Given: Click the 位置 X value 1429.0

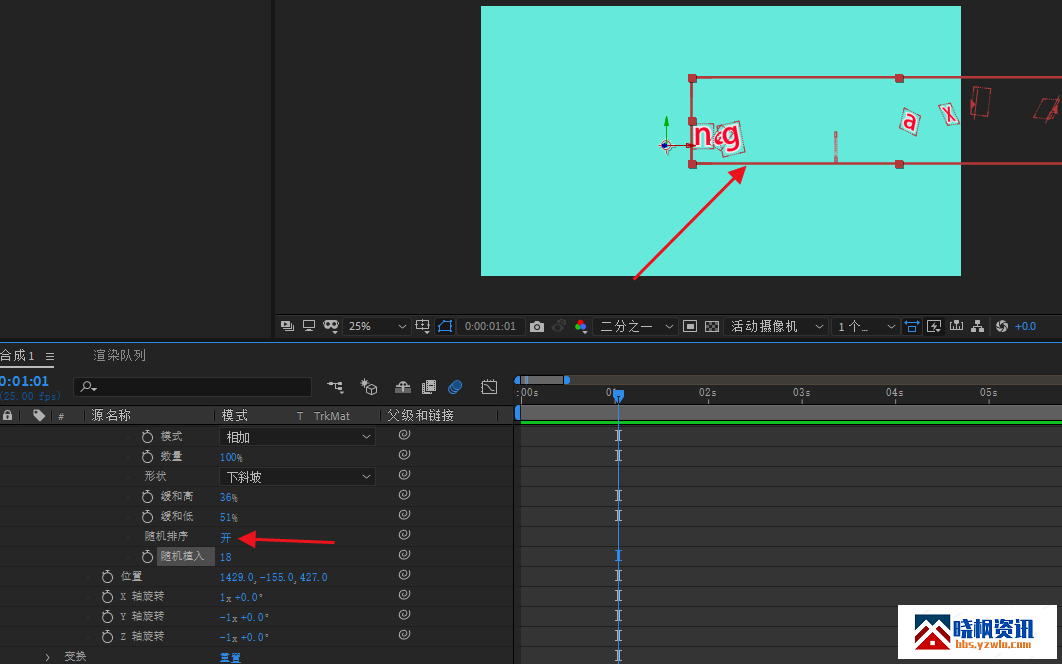Looking at the screenshot, I should click(237, 577).
